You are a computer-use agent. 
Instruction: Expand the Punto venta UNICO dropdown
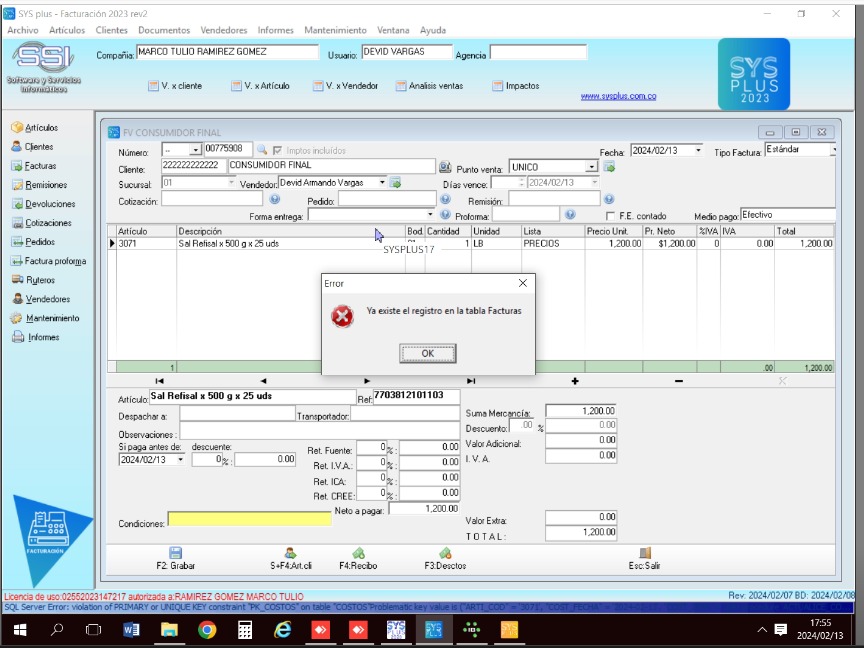click(591, 166)
